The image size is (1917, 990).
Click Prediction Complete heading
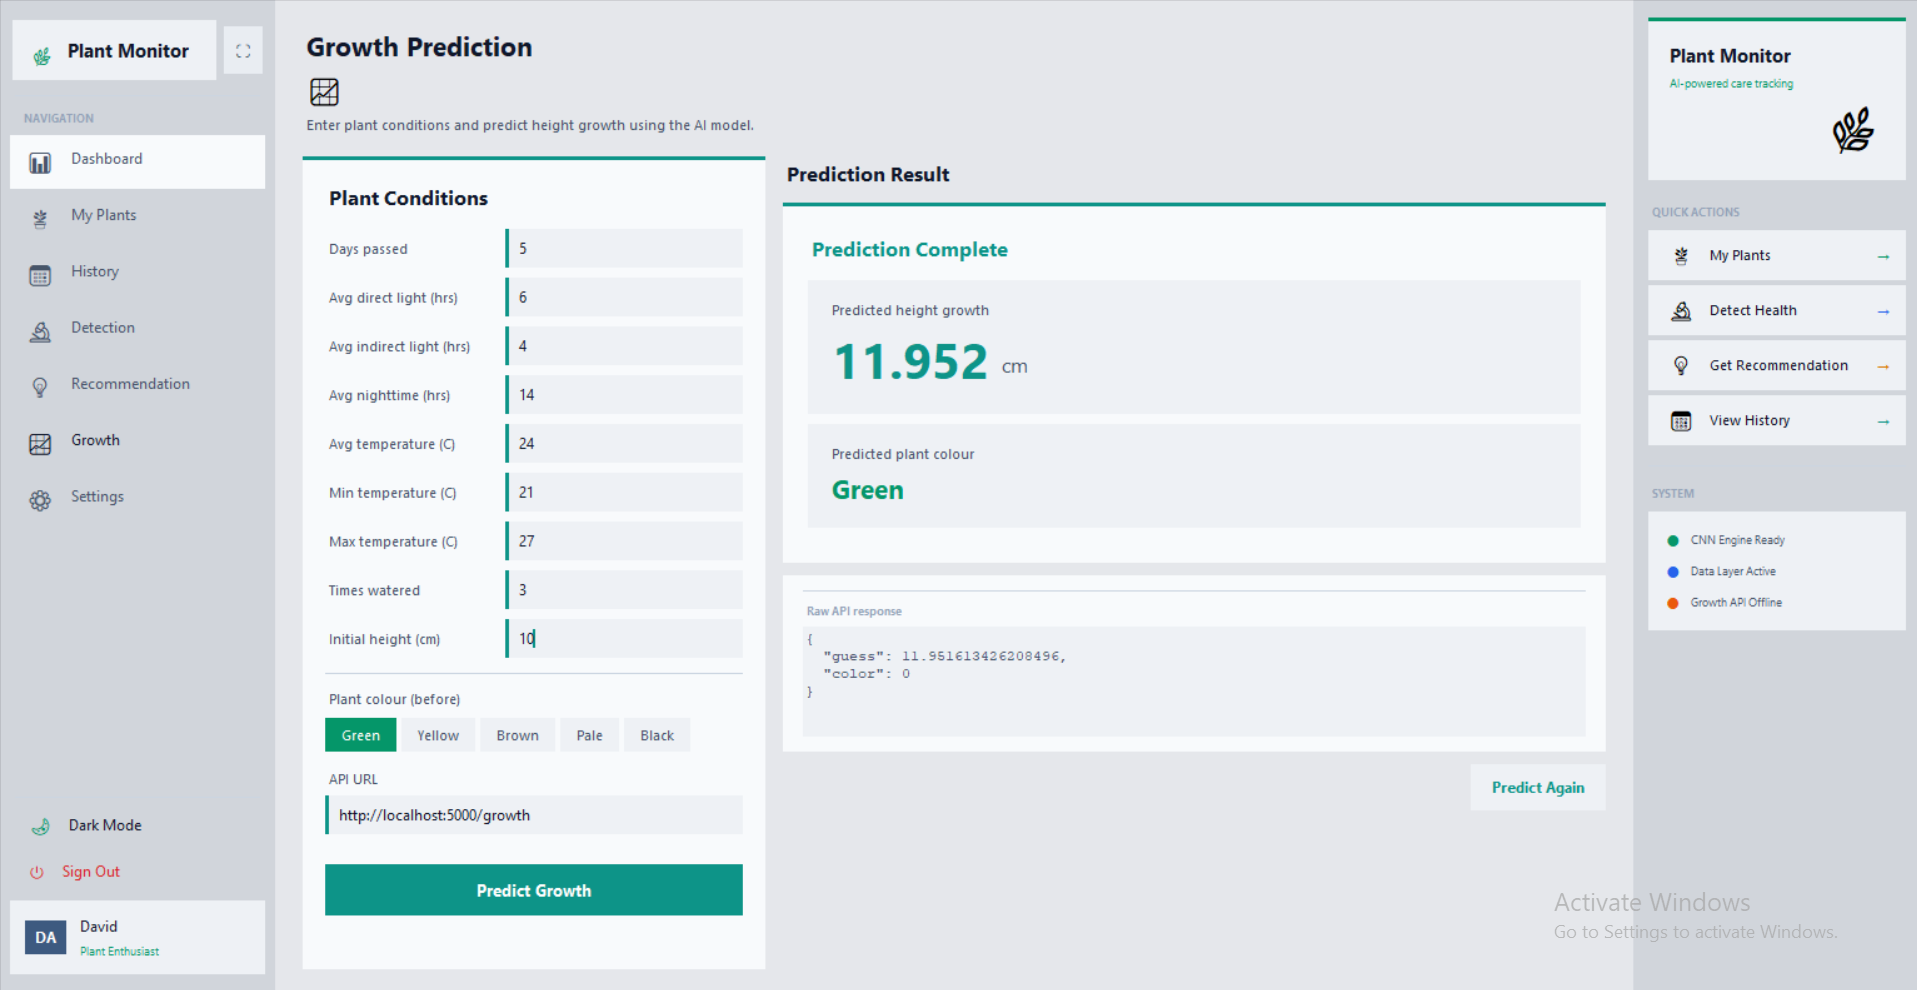tap(910, 250)
